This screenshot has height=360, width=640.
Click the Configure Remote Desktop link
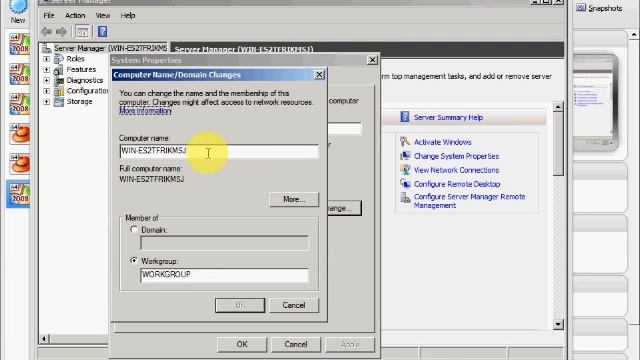tap(457, 184)
